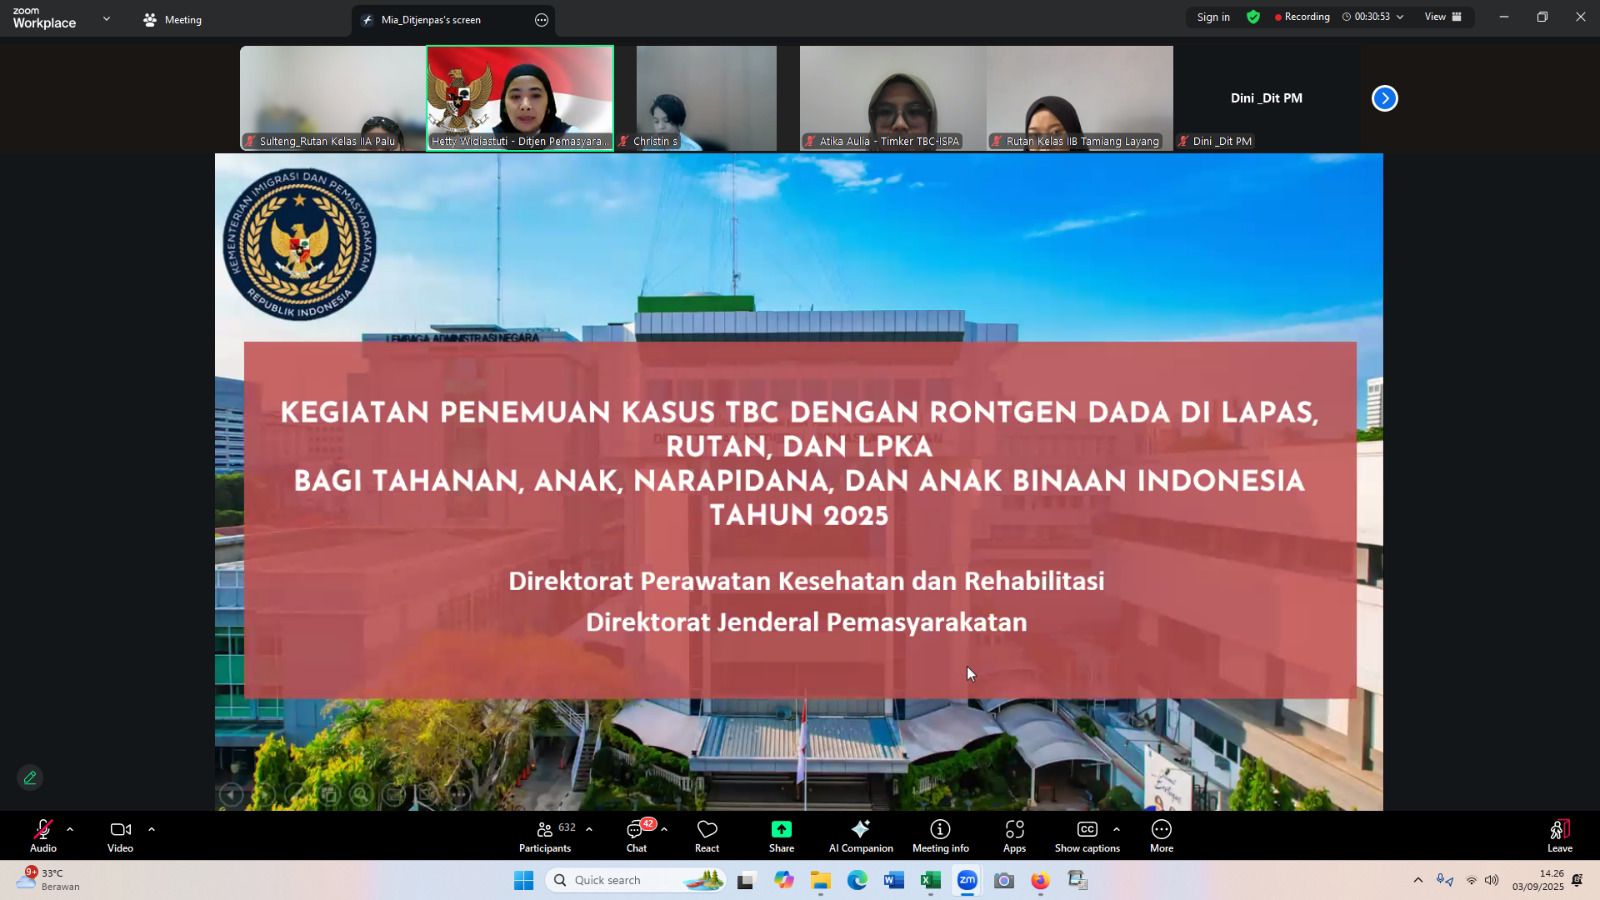Open the Zoom Workplace dropdown chevron
Screen dimensions: 1600x900
pyautogui.click(x=106, y=19)
